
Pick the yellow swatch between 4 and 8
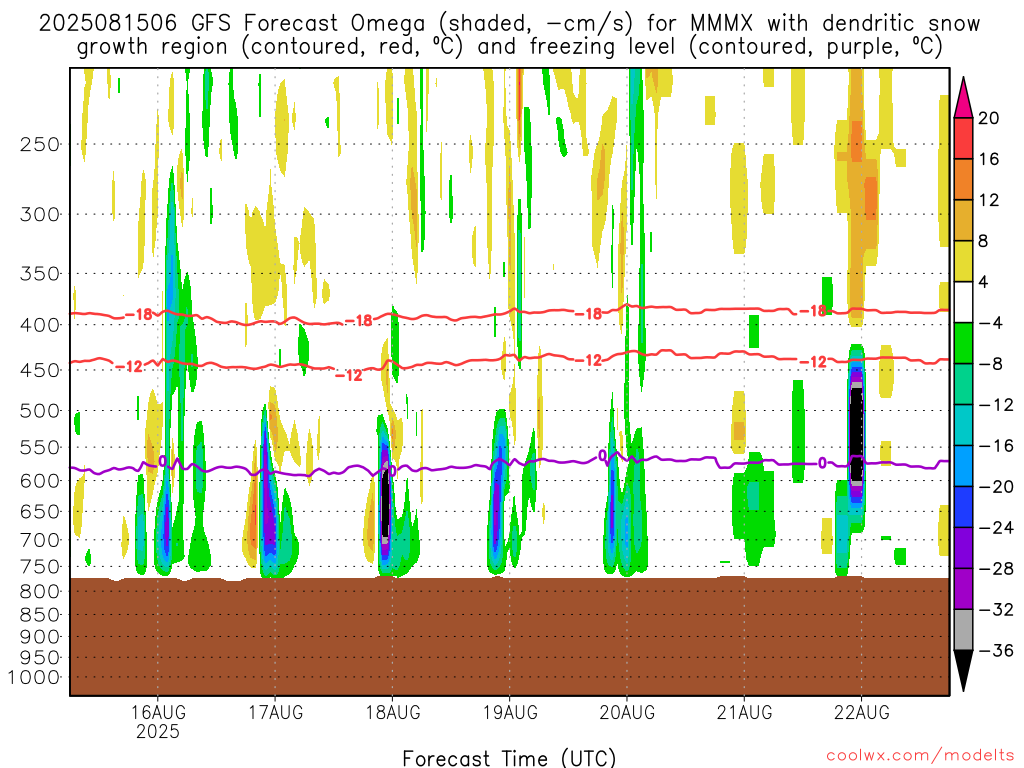click(963, 262)
